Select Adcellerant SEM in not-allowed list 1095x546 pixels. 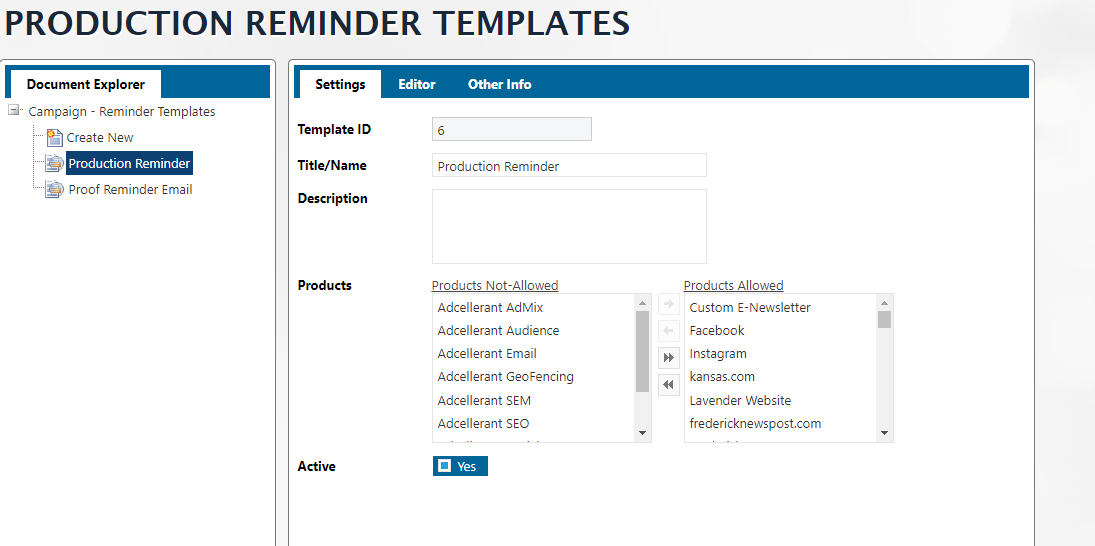[484, 400]
